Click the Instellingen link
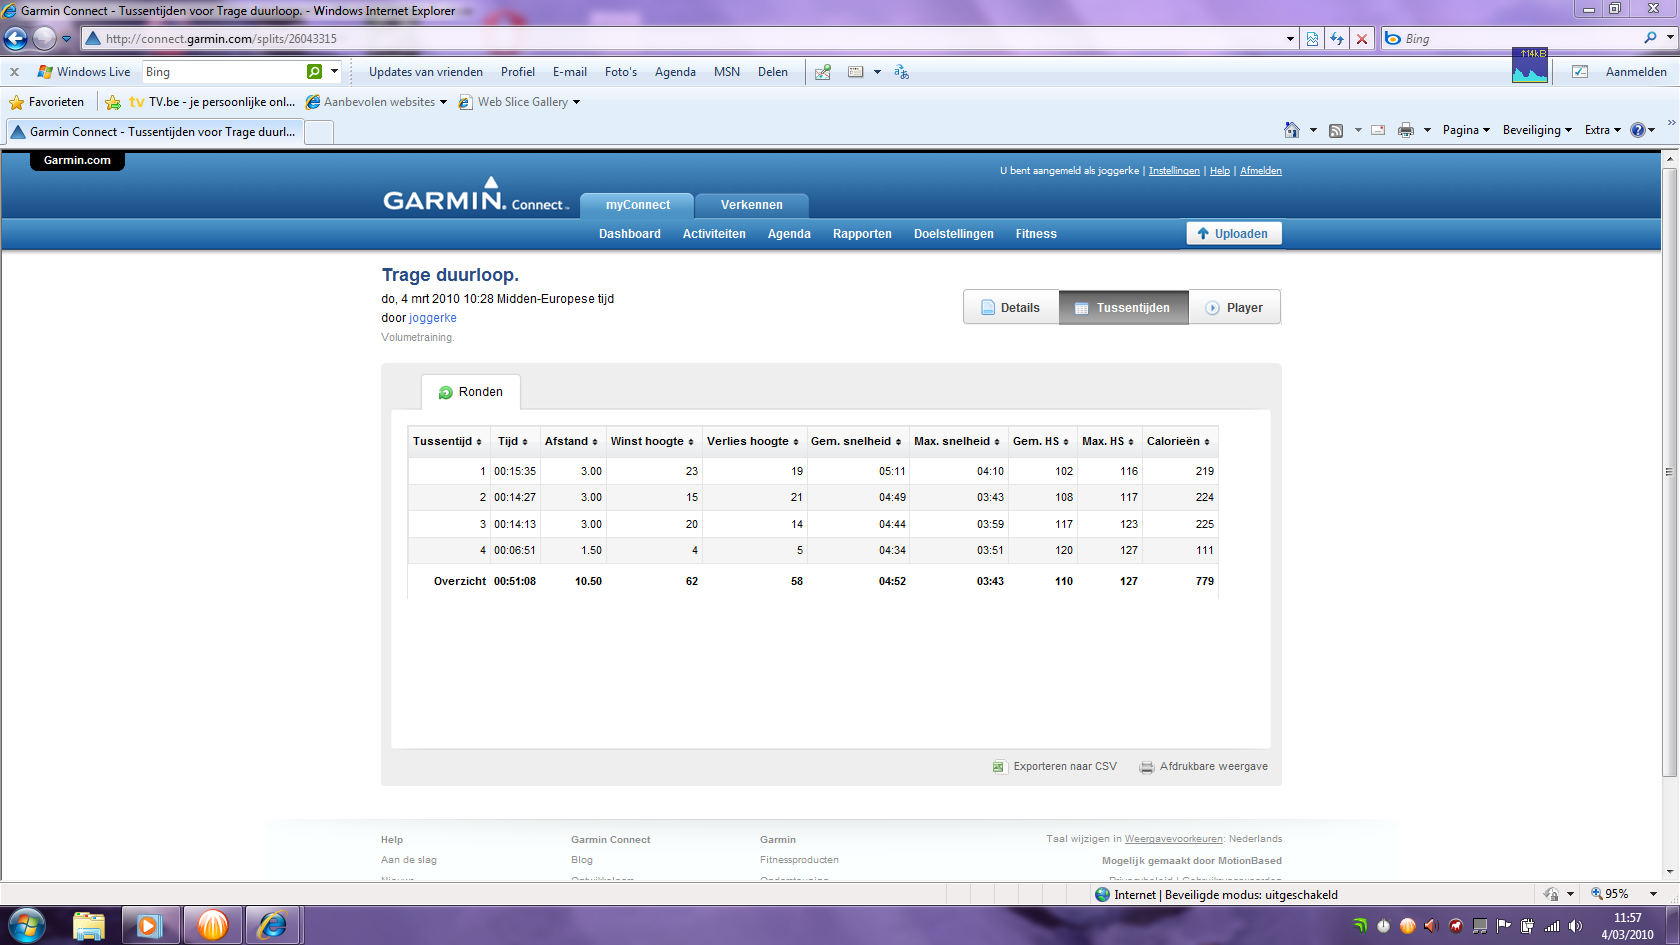This screenshot has width=1680, height=945. (x=1174, y=171)
